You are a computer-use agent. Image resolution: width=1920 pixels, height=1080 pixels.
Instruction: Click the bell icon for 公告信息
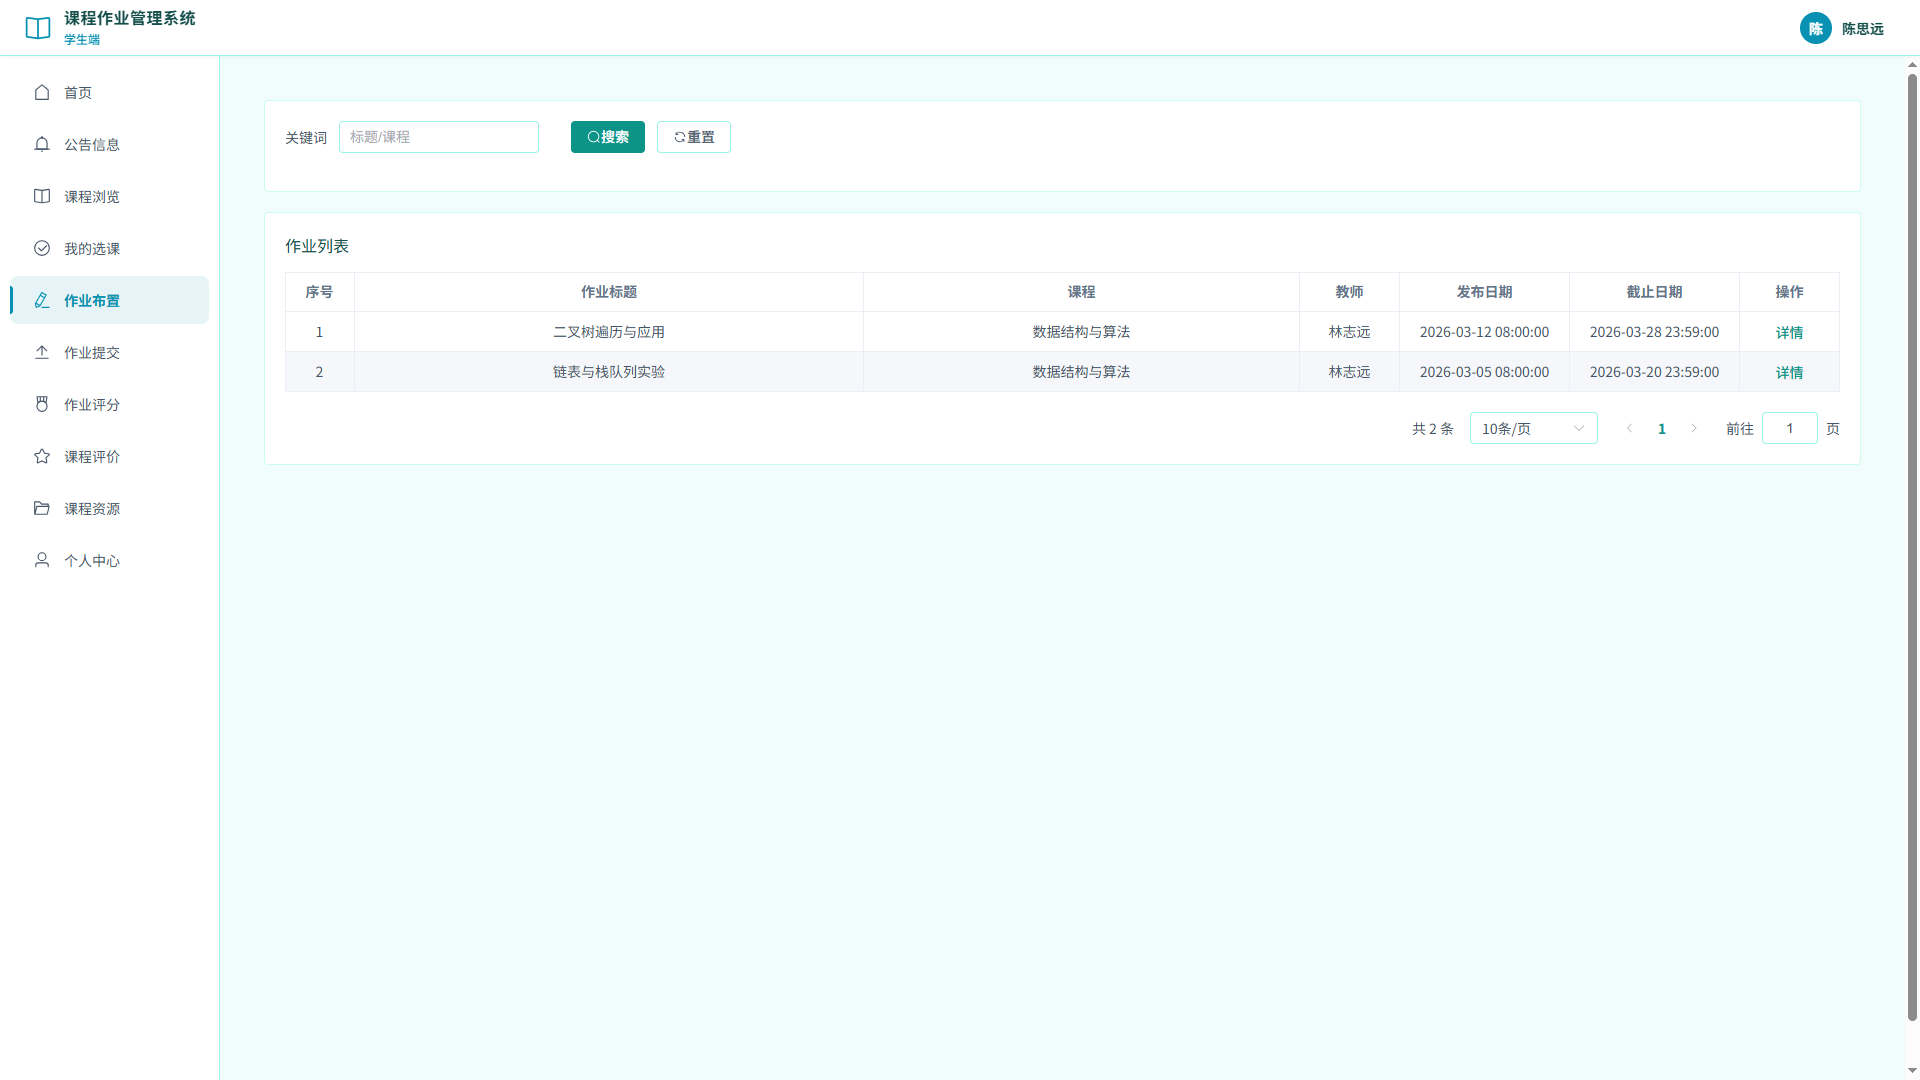42,144
